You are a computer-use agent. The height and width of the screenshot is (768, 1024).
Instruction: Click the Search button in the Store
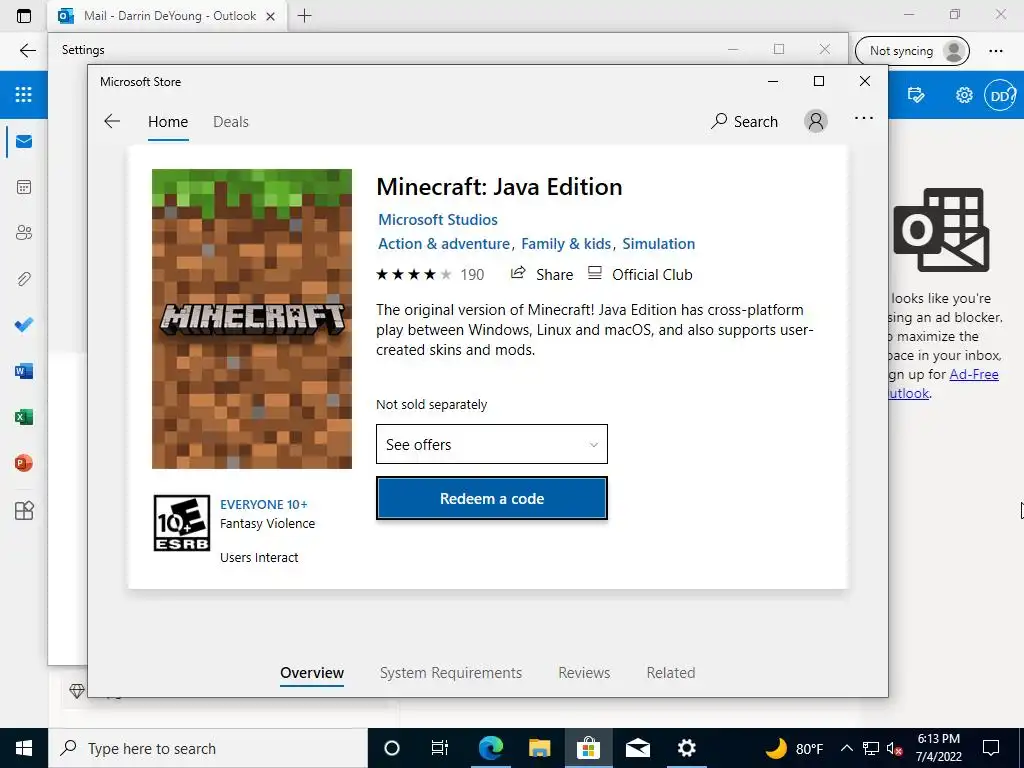point(744,121)
